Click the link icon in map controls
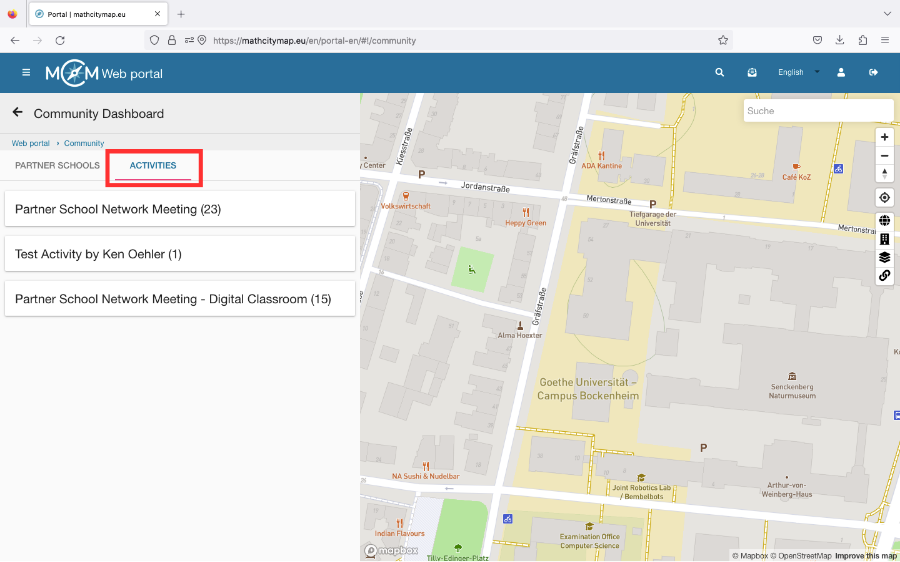The width and height of the screenshot is (900, 562). (x=884, y=275)
